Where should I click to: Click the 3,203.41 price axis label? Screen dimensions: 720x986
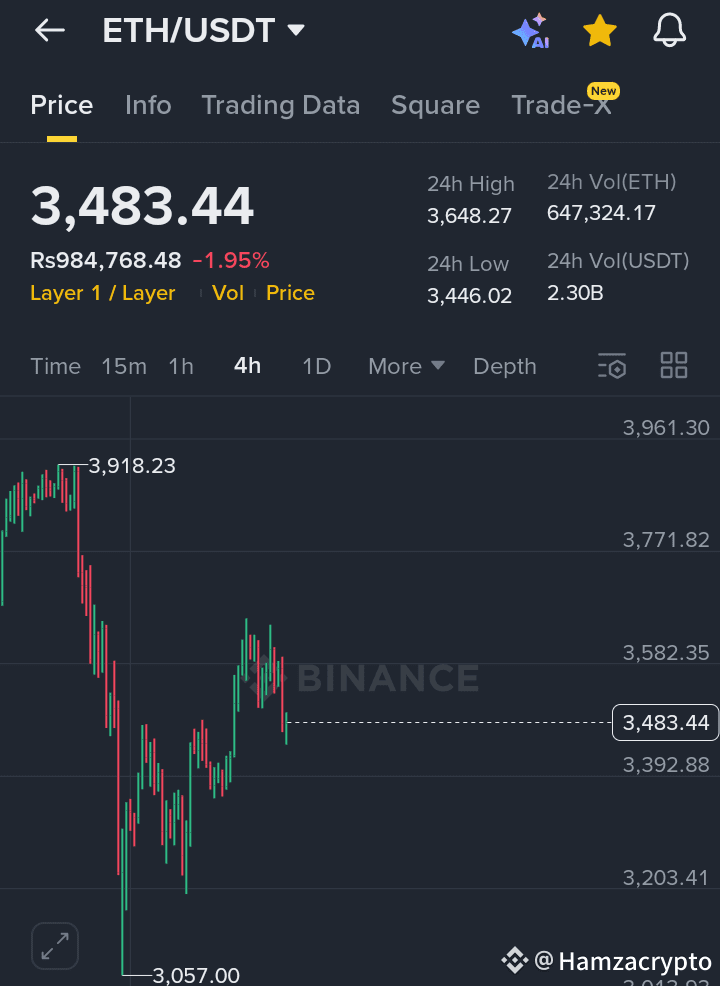[x=666, y=877]
